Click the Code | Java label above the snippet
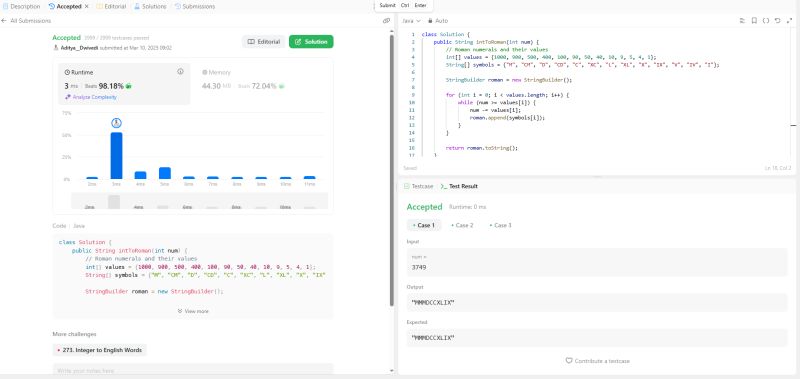 (x=68, y=225)
